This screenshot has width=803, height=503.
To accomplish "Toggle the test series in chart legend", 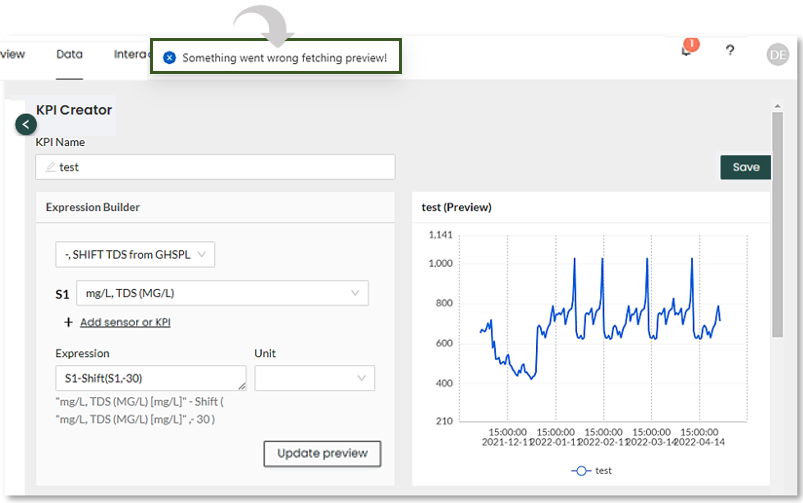I will pyautogui.click(x=591, y=470).
